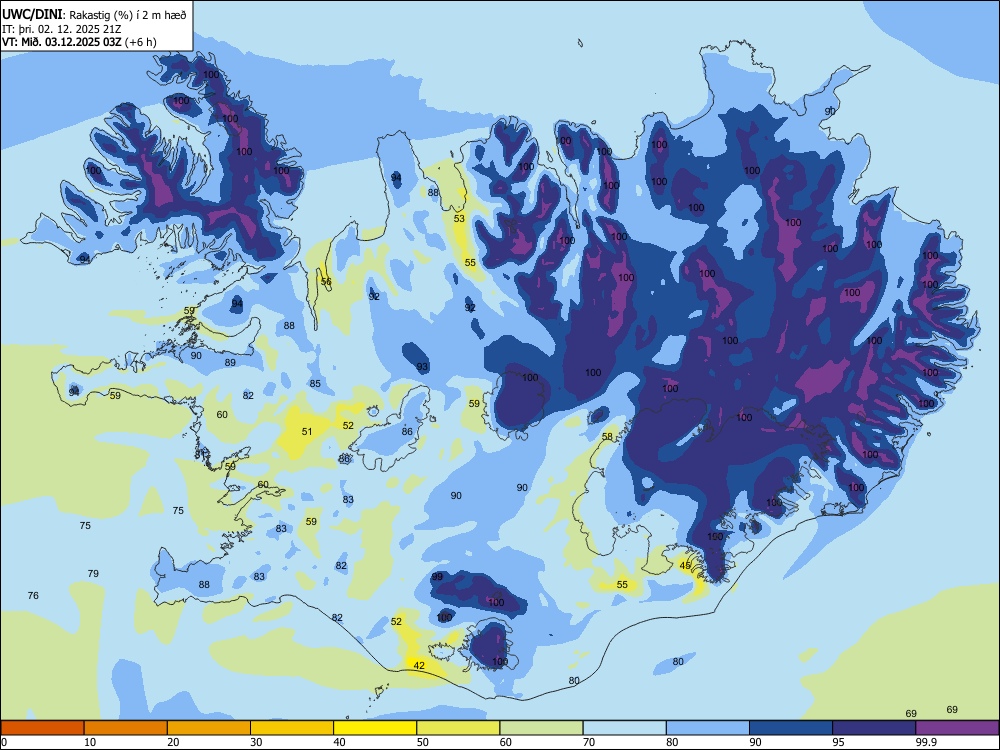Select the map value 53 in the north
This screenshot has width=1000, height=750.
click(x=459, y=218)
